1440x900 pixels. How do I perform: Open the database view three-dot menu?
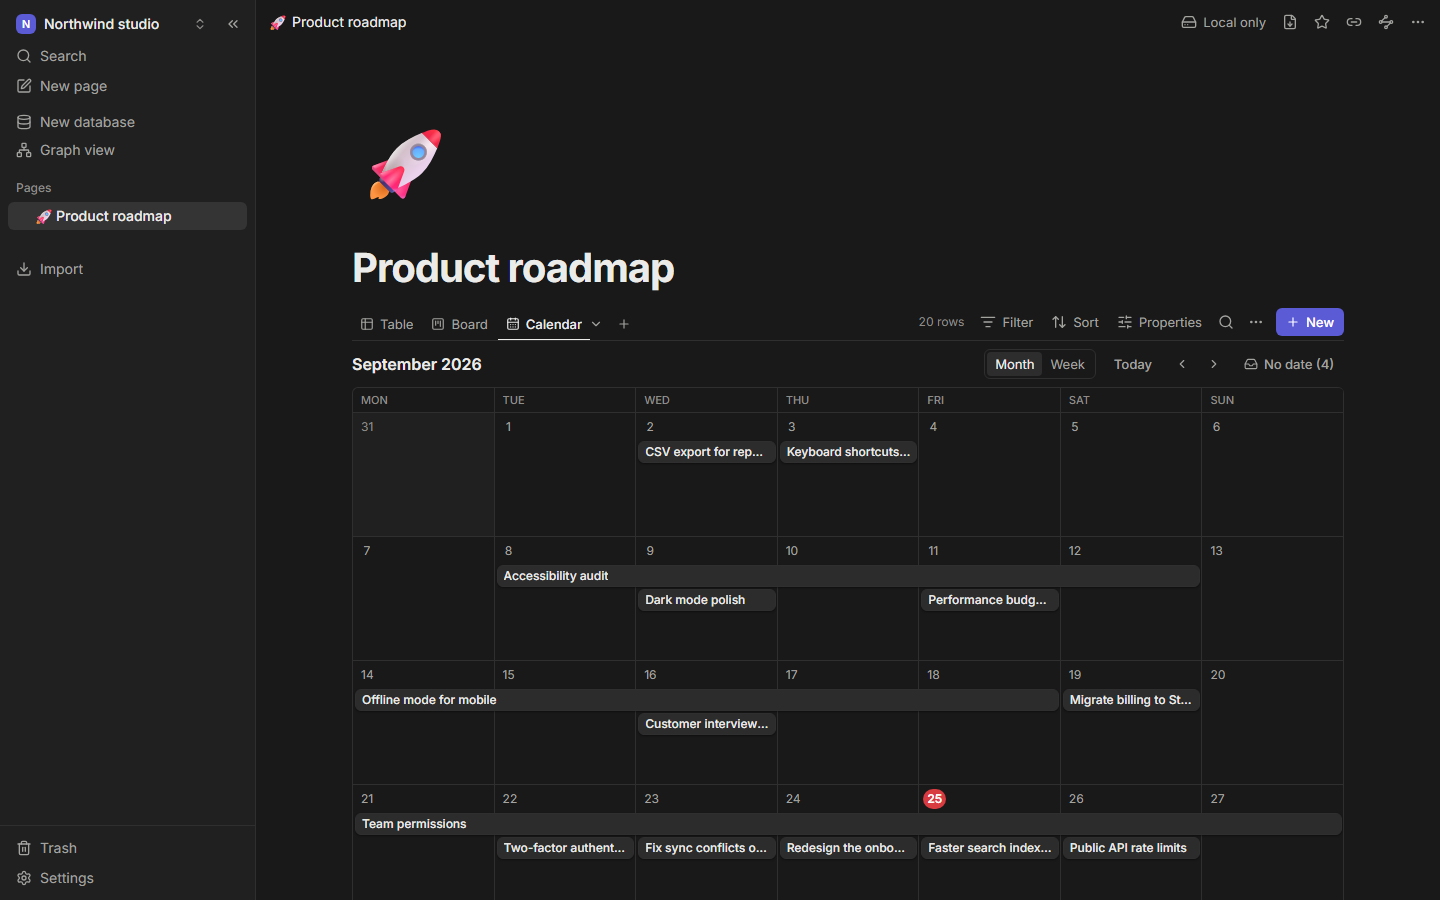tap(1256, 322)
